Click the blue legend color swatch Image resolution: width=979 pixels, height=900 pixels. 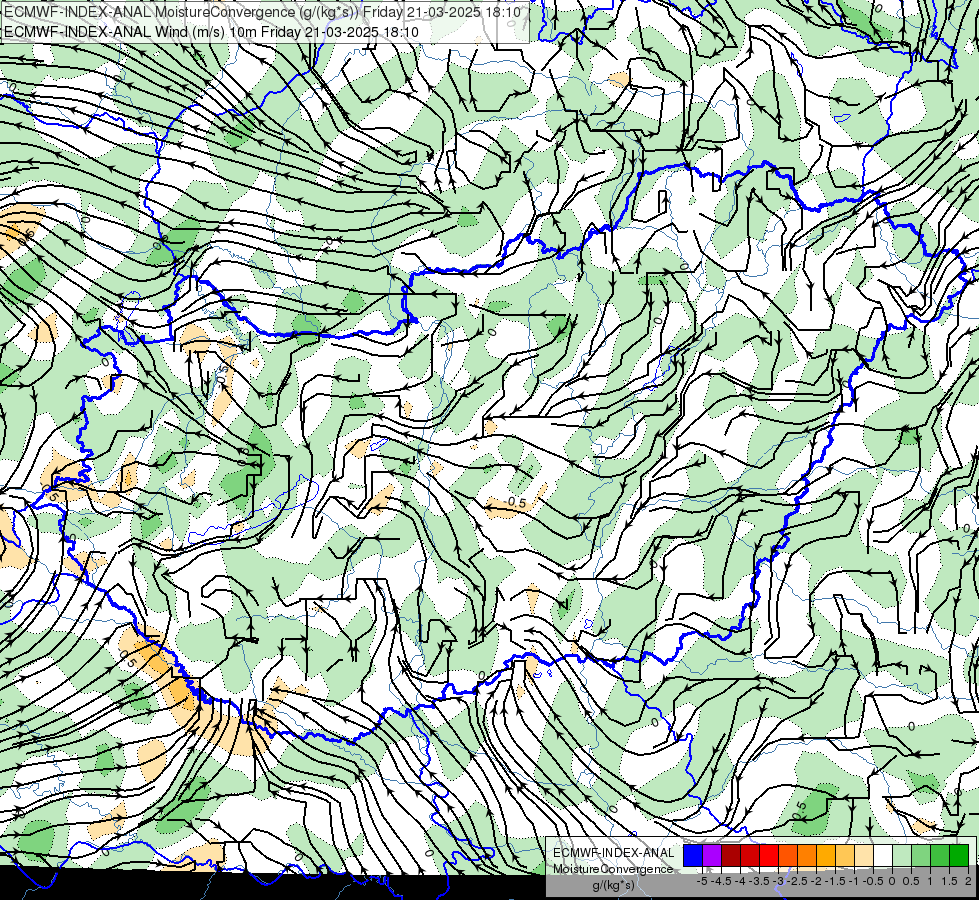pos(693,856)
